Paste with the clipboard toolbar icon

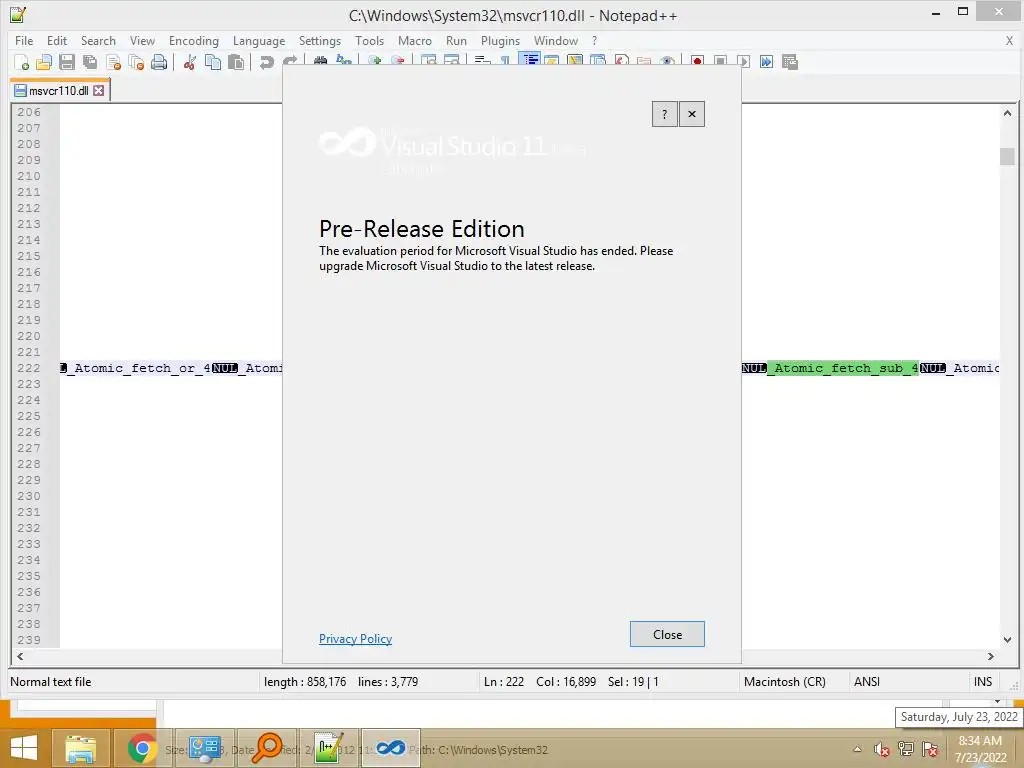[236, 62]
